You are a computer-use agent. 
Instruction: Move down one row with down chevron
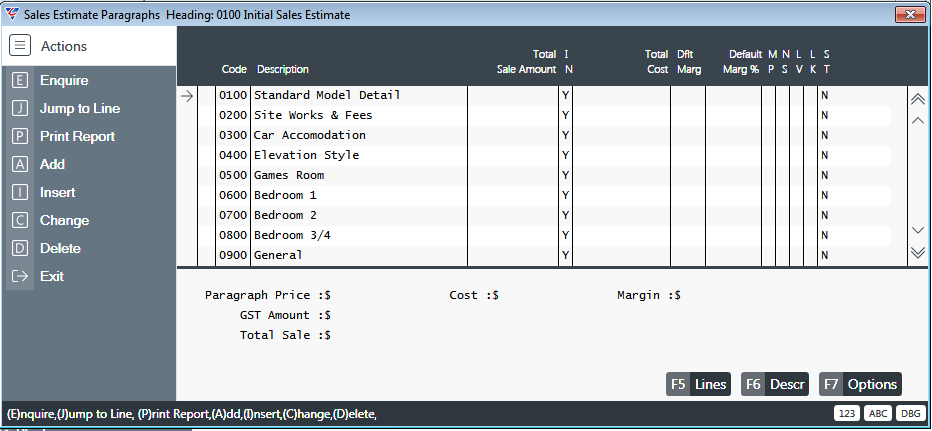pos(917,230)
